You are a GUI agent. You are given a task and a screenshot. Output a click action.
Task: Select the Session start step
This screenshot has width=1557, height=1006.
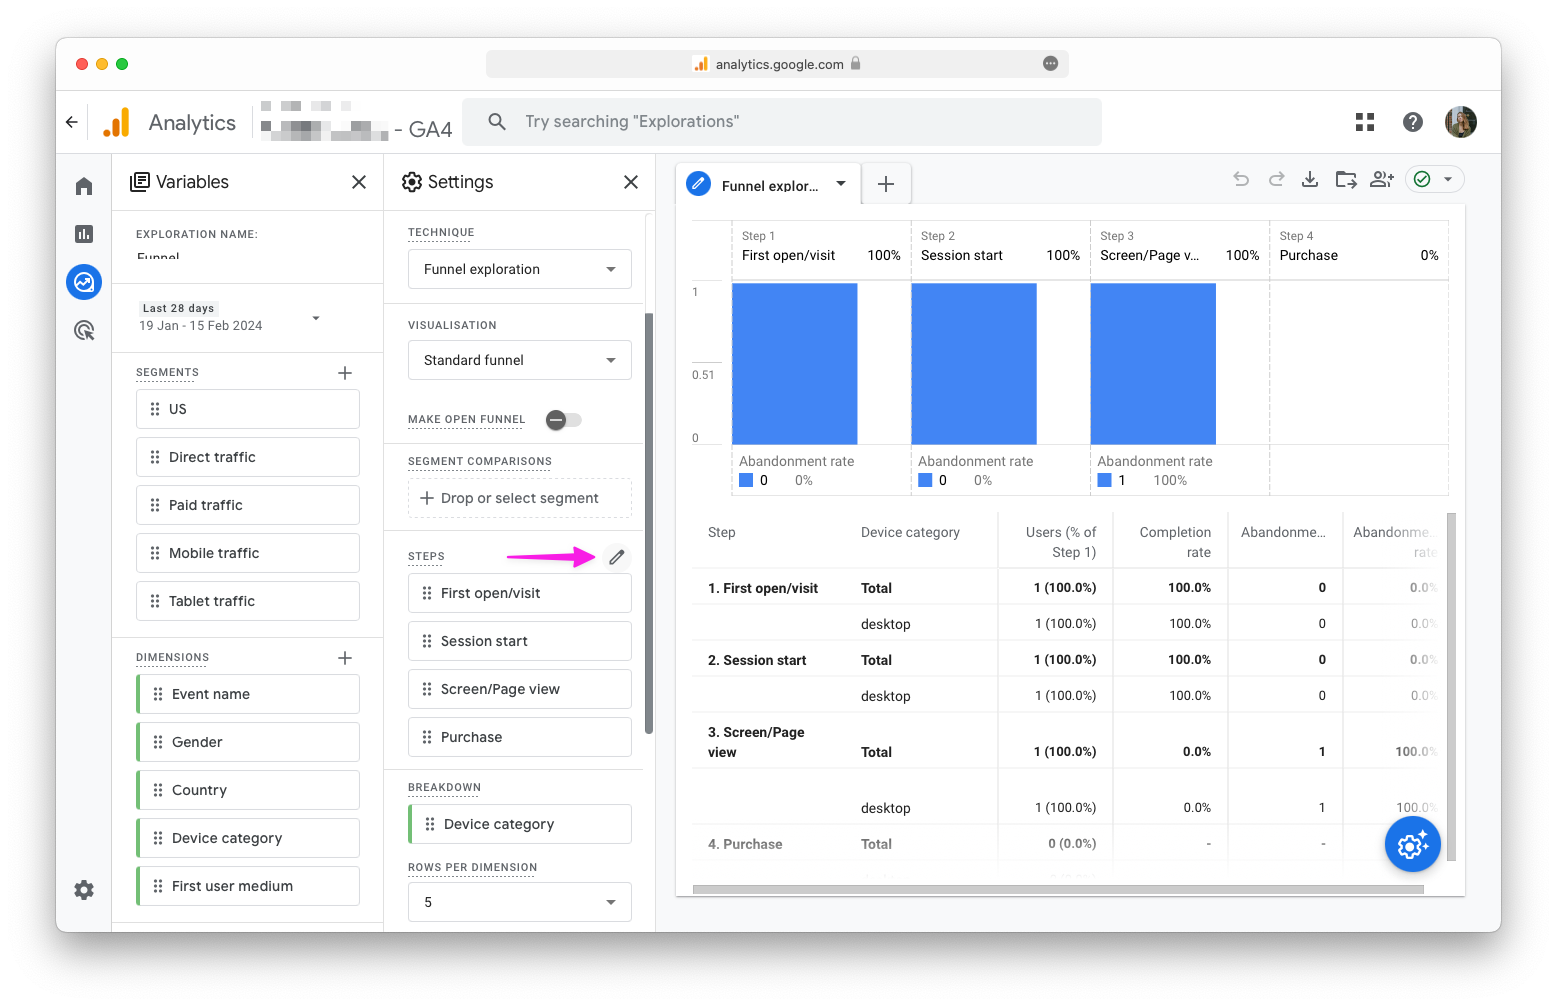pyautogui.click(x=520, y=641)
